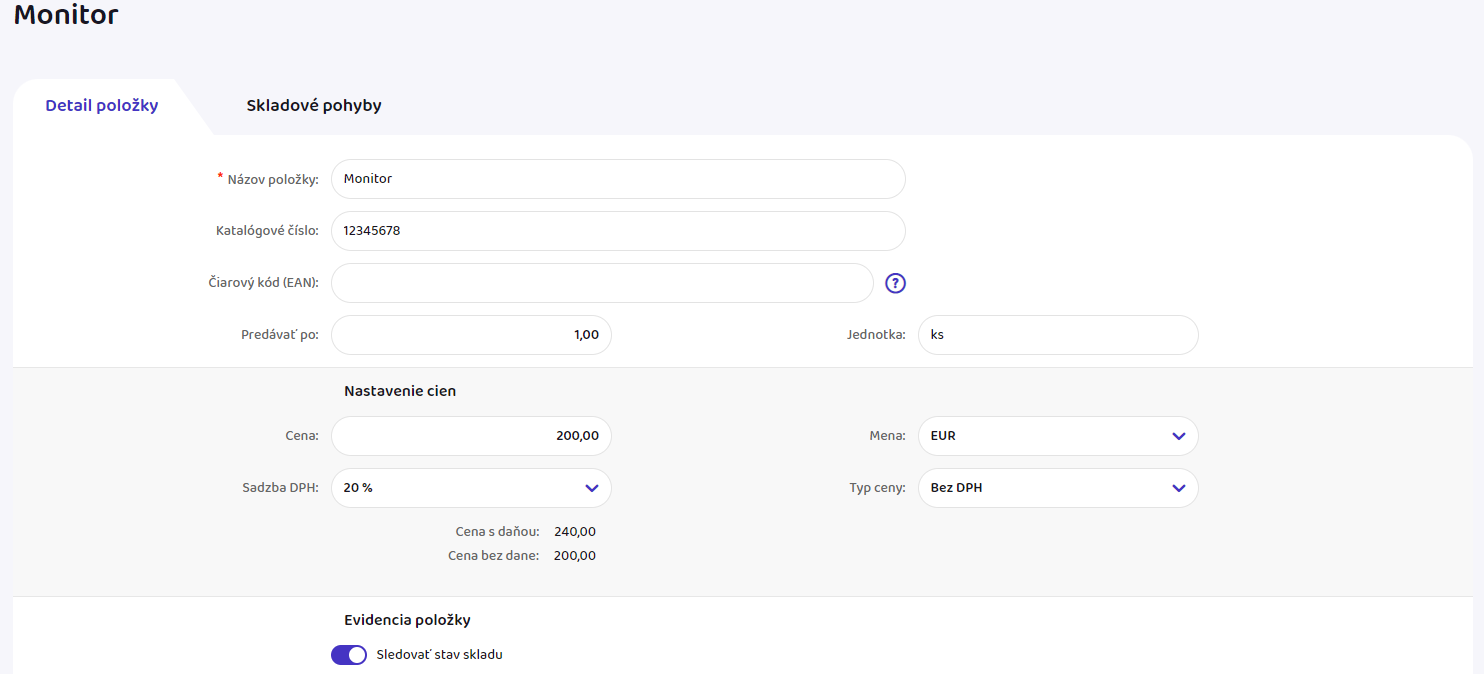Switch to the Skladové pohyby tab
Image resolution: width=1484 pixels, height=674 pixels.
[x=314, y=105]
